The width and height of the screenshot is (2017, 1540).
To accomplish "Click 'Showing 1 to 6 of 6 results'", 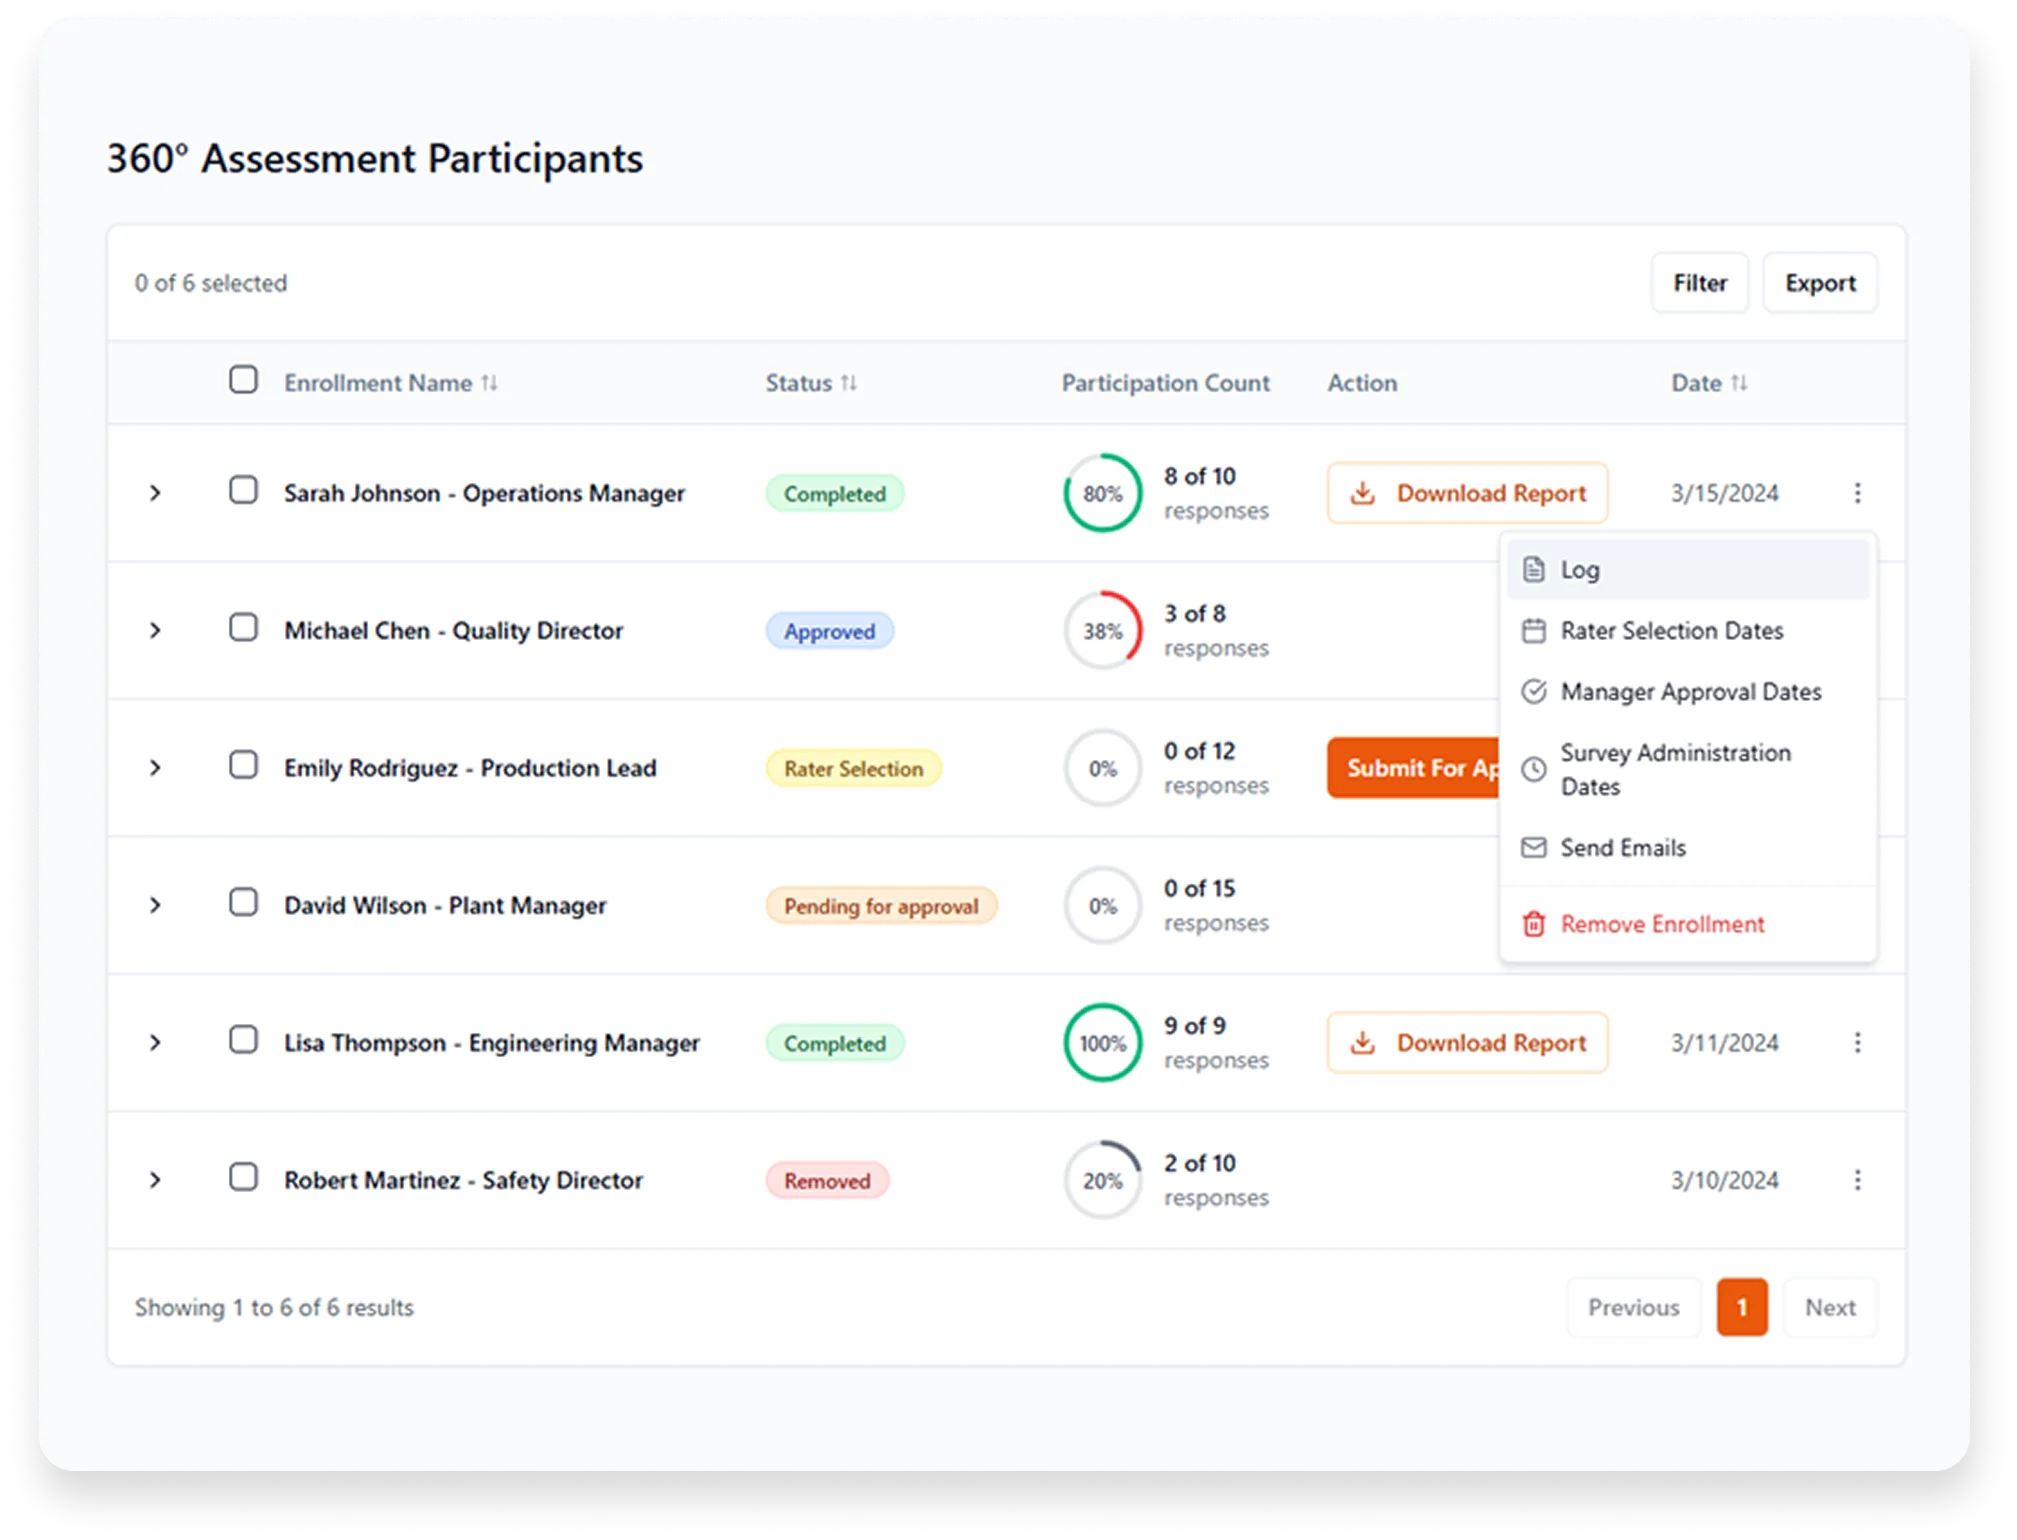I will point(274,1307).
